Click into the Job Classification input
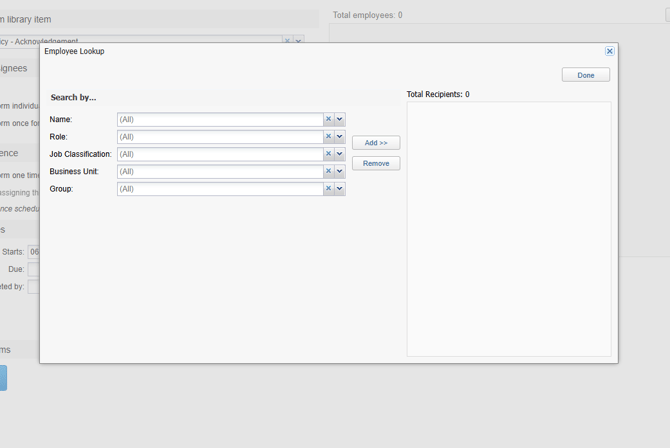 [x=220, y=154]
